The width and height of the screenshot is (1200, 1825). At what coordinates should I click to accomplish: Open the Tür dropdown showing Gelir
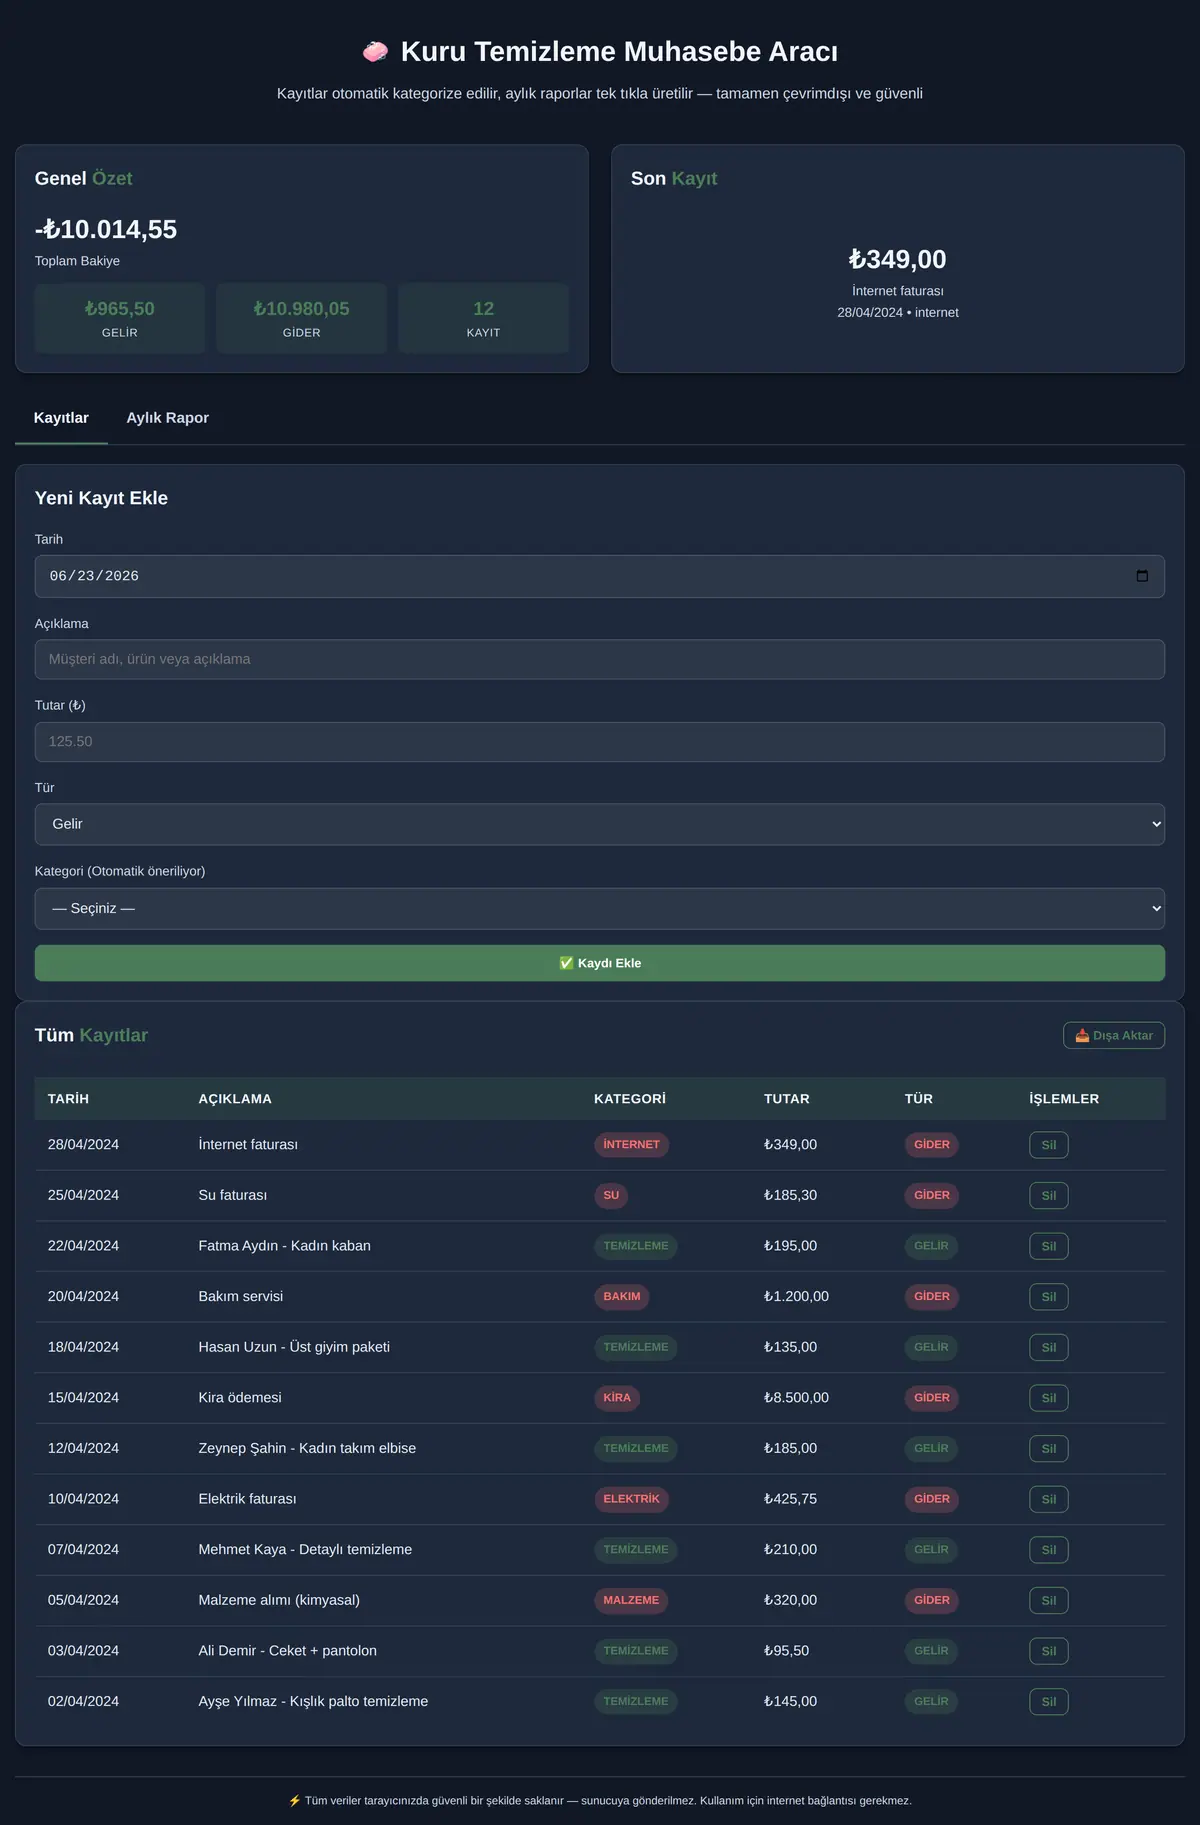coord(600,824)
